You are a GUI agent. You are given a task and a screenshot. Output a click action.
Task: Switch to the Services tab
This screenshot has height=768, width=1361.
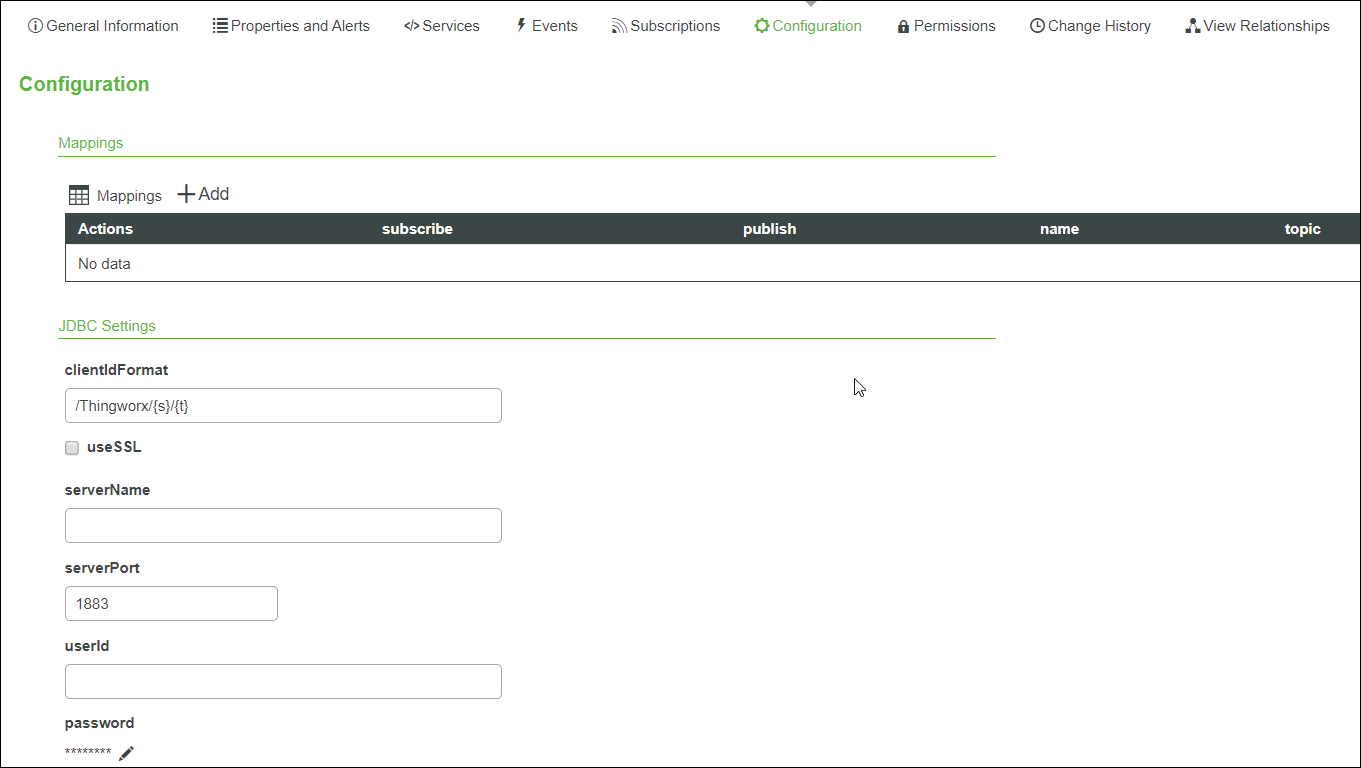pyautogui.click(x=441, y=26)
